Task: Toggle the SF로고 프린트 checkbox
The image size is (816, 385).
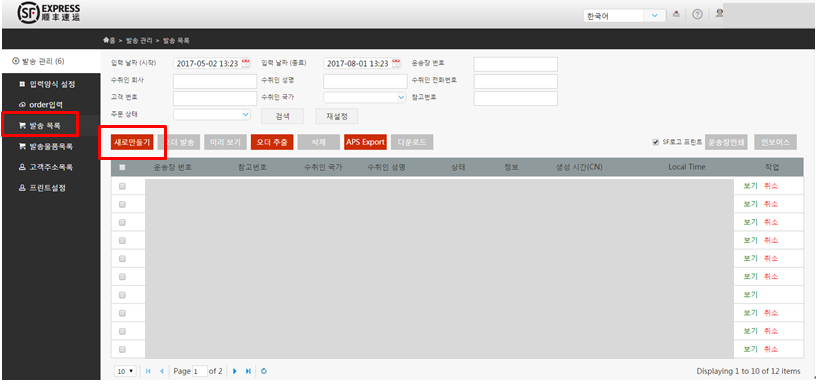Action: [656, 142]
